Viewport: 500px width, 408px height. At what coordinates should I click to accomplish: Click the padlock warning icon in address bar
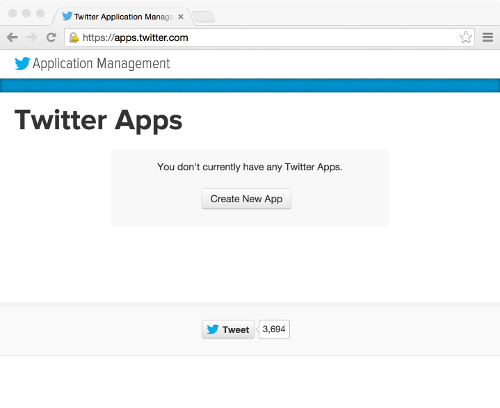click(74, 38)
